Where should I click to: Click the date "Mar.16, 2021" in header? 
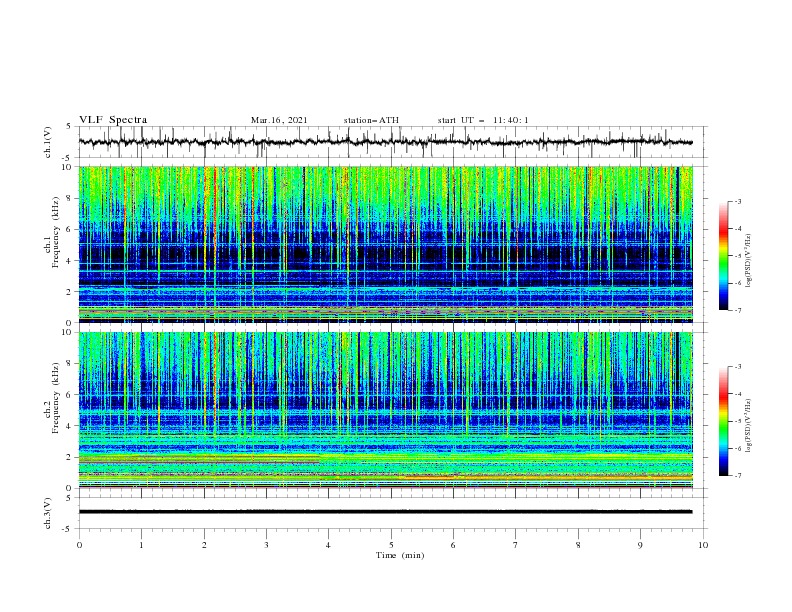pos(279,120)
